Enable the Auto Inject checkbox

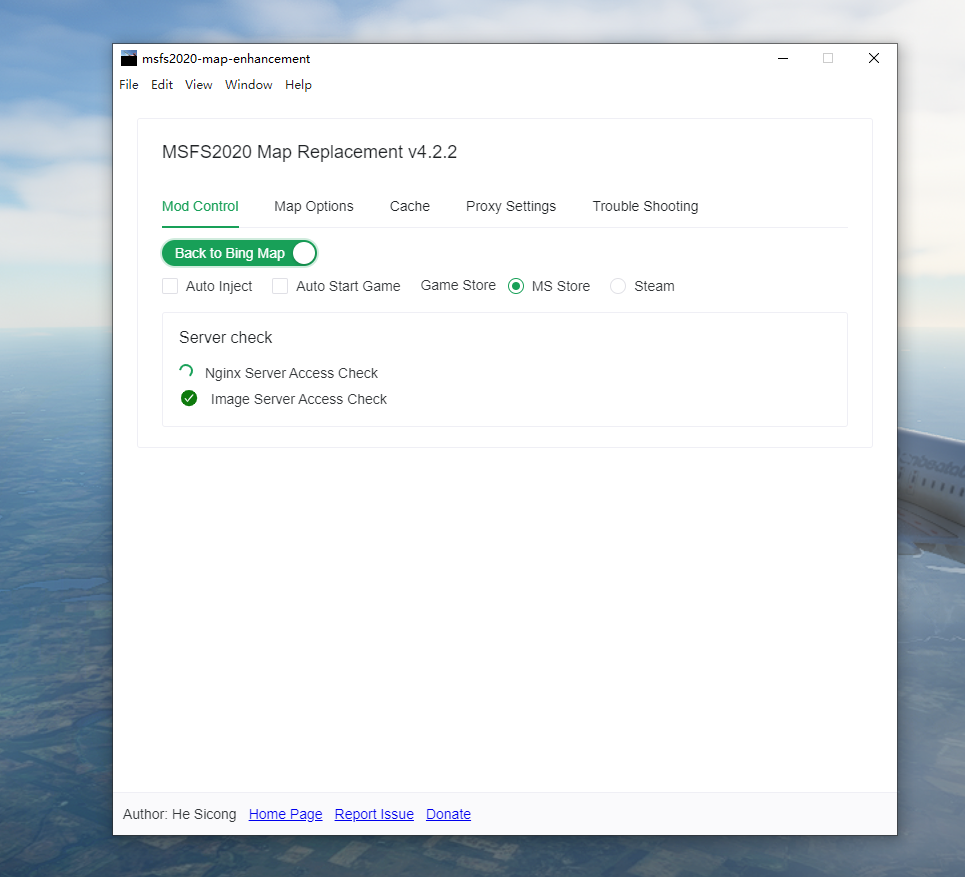(170, 286)
